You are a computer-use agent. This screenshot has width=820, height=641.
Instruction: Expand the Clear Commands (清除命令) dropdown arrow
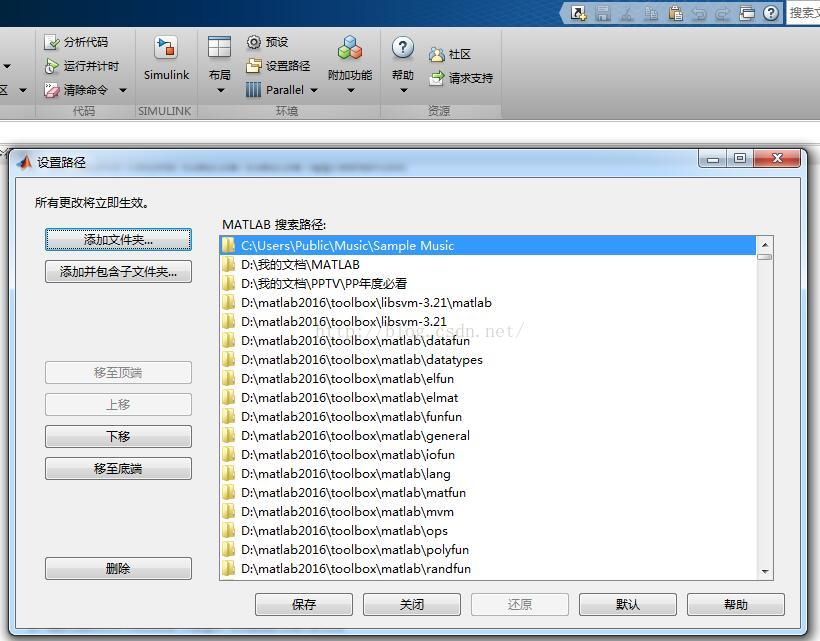coord(123,90)
